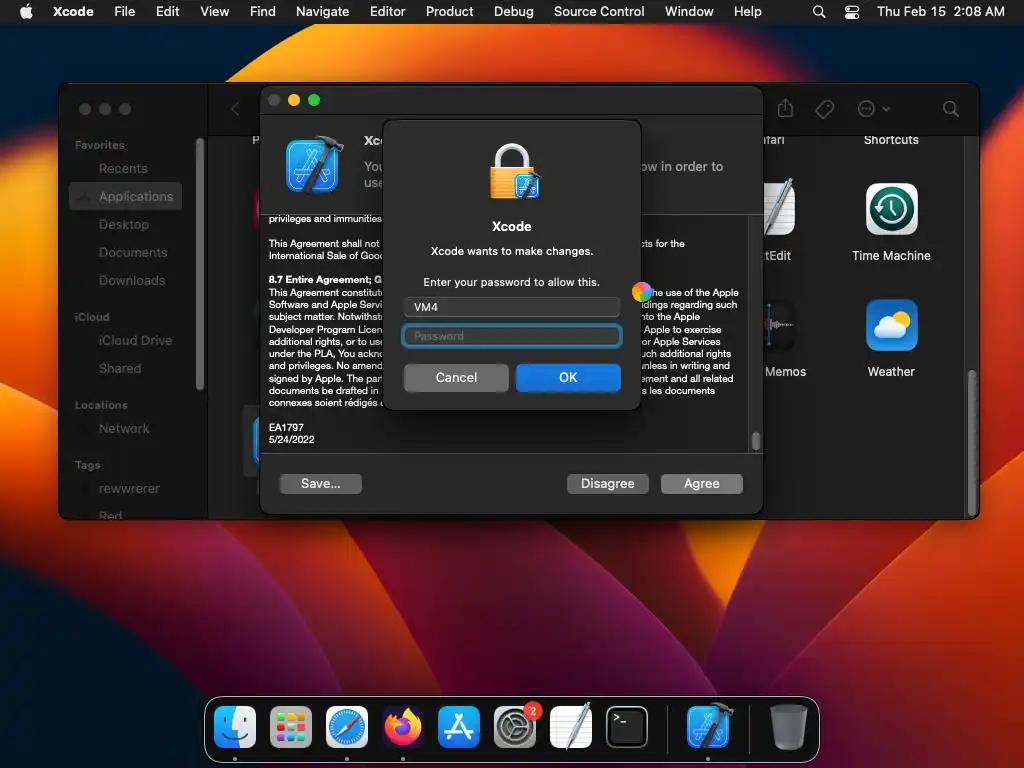1024x768 pixels.
Task: Open Launchpad from the Dock
Action: pyautogui.click(x=291, y=727)
